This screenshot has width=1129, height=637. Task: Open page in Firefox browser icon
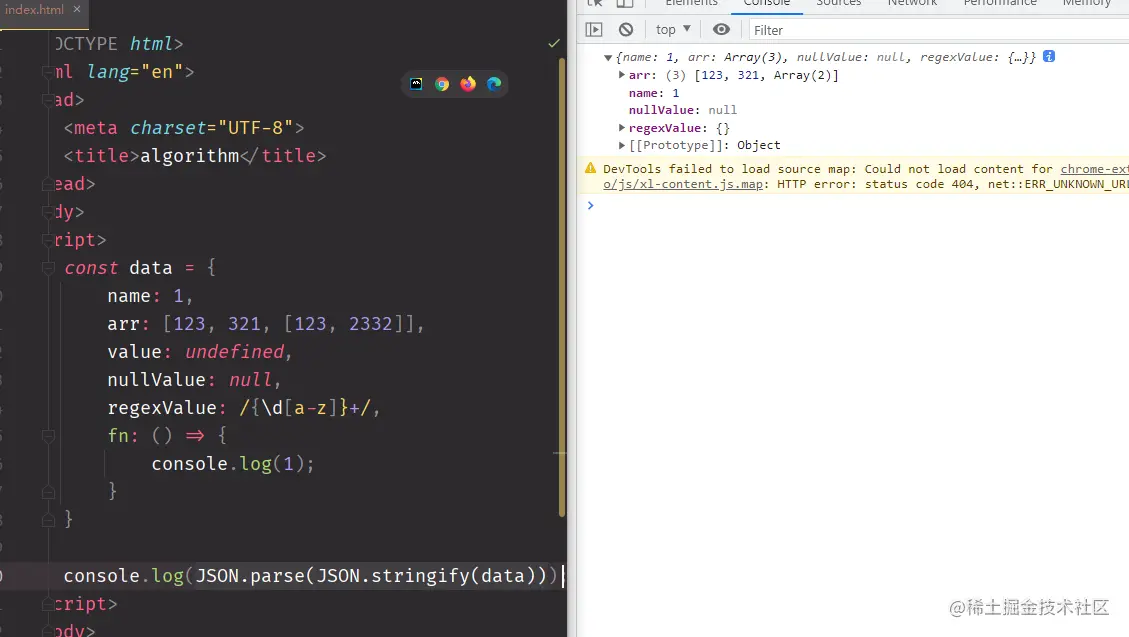(468, 84)
